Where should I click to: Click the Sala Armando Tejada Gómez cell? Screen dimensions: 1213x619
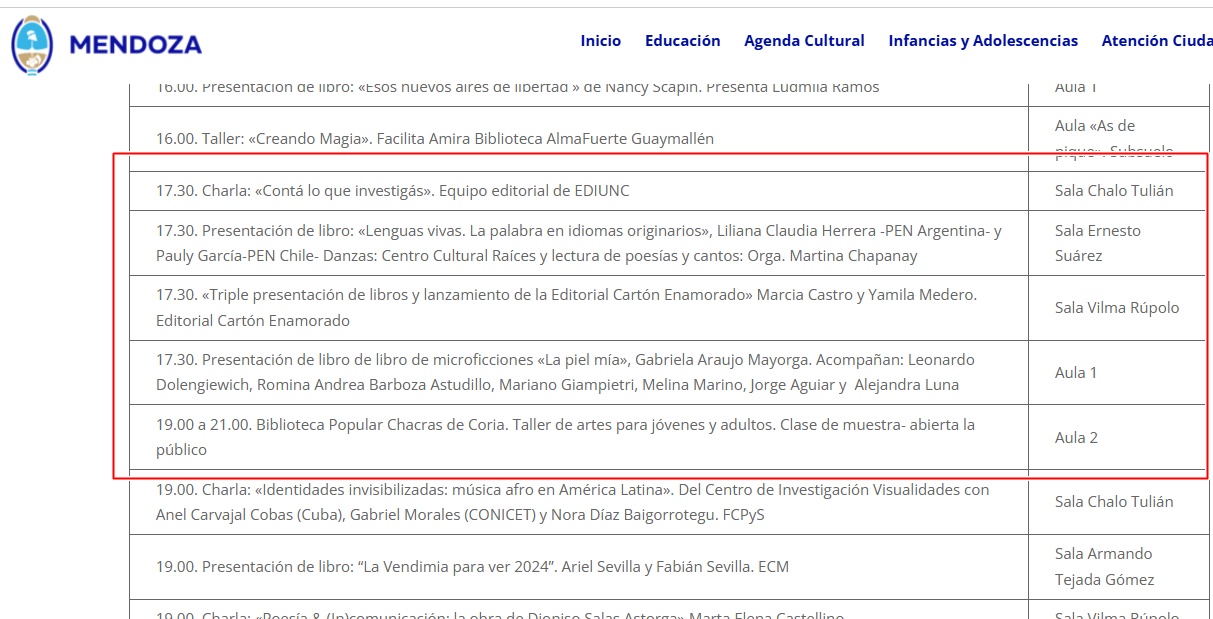[x=1103, y=567]
